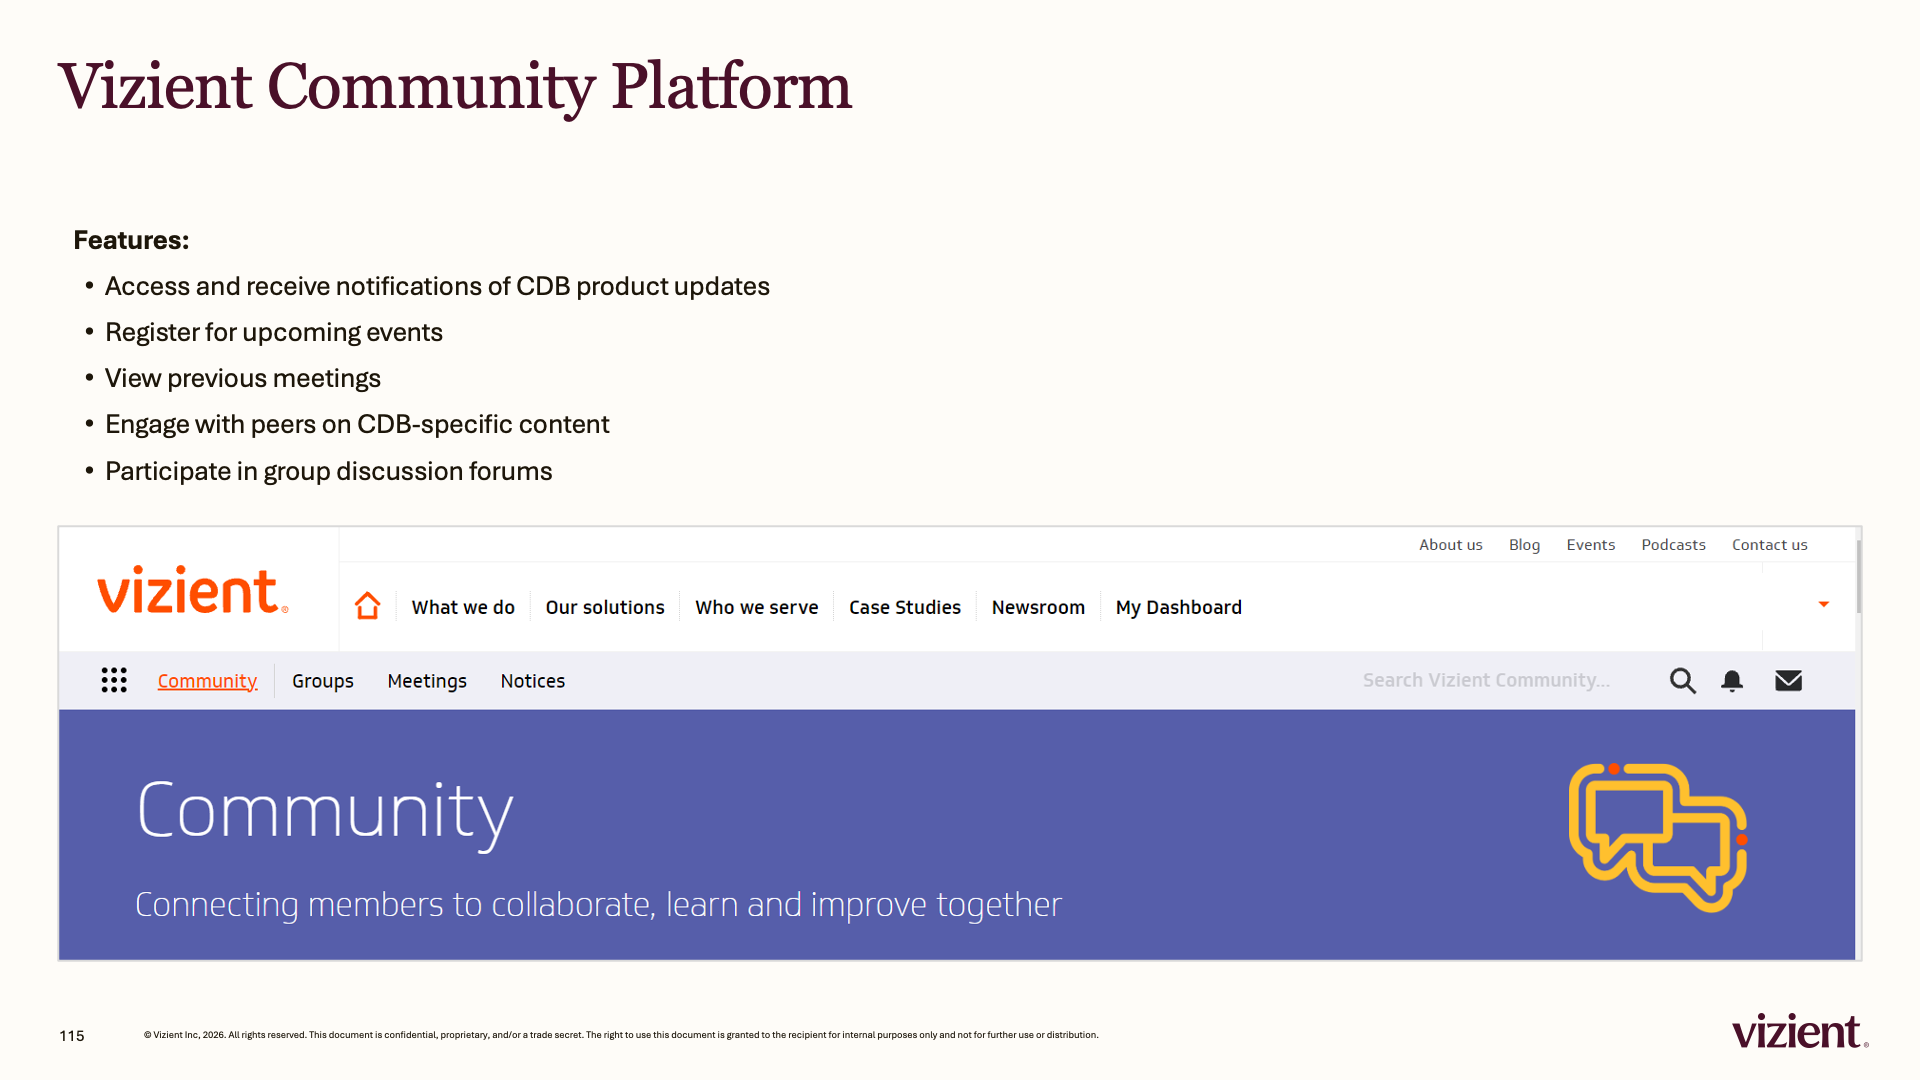Screen dimensions: 1920x1080
Task: Click the vizient logo in the header
Action: point(193,590)
